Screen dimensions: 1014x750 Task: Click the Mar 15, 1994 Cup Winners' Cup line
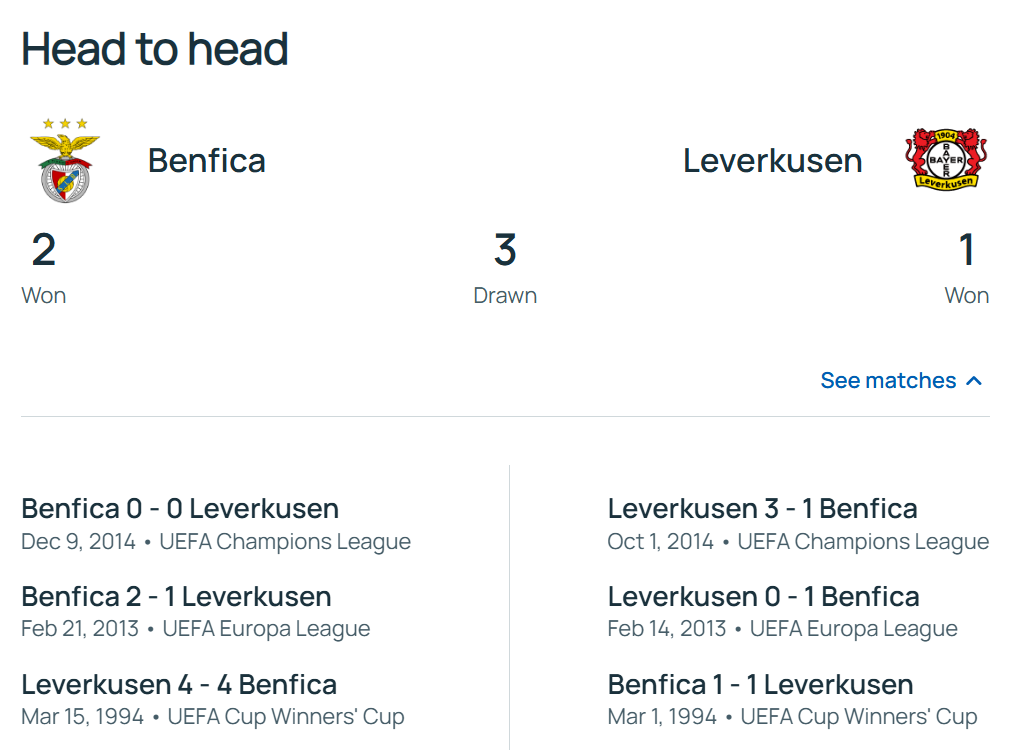(212, 717)
